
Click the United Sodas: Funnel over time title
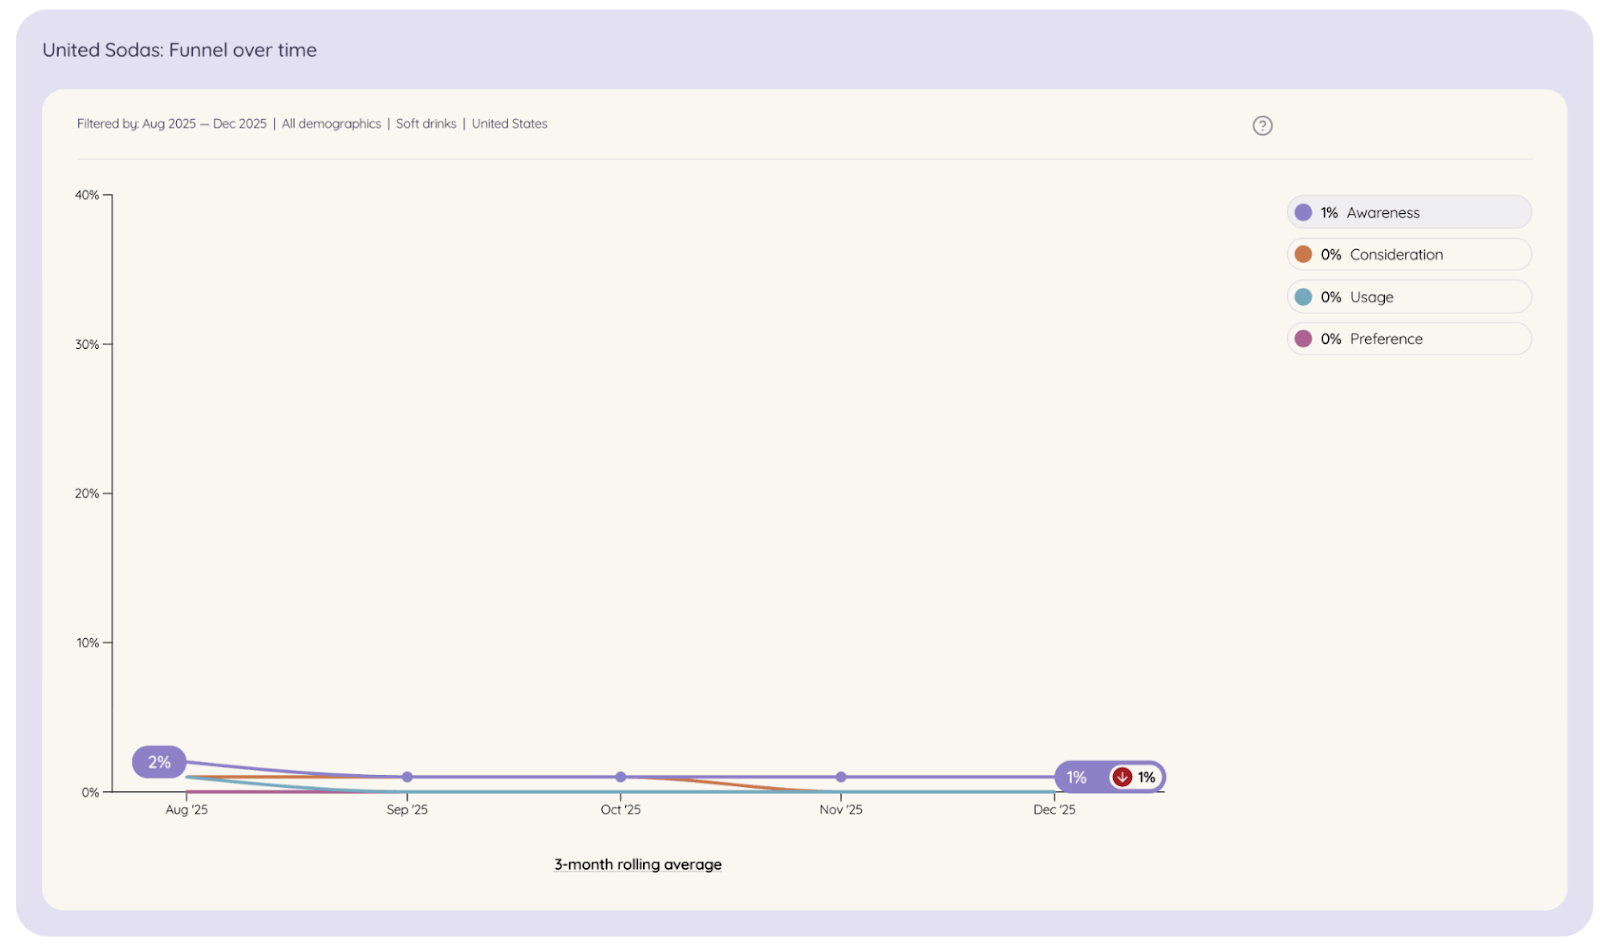pyautogui.click(x=180, y=50)
